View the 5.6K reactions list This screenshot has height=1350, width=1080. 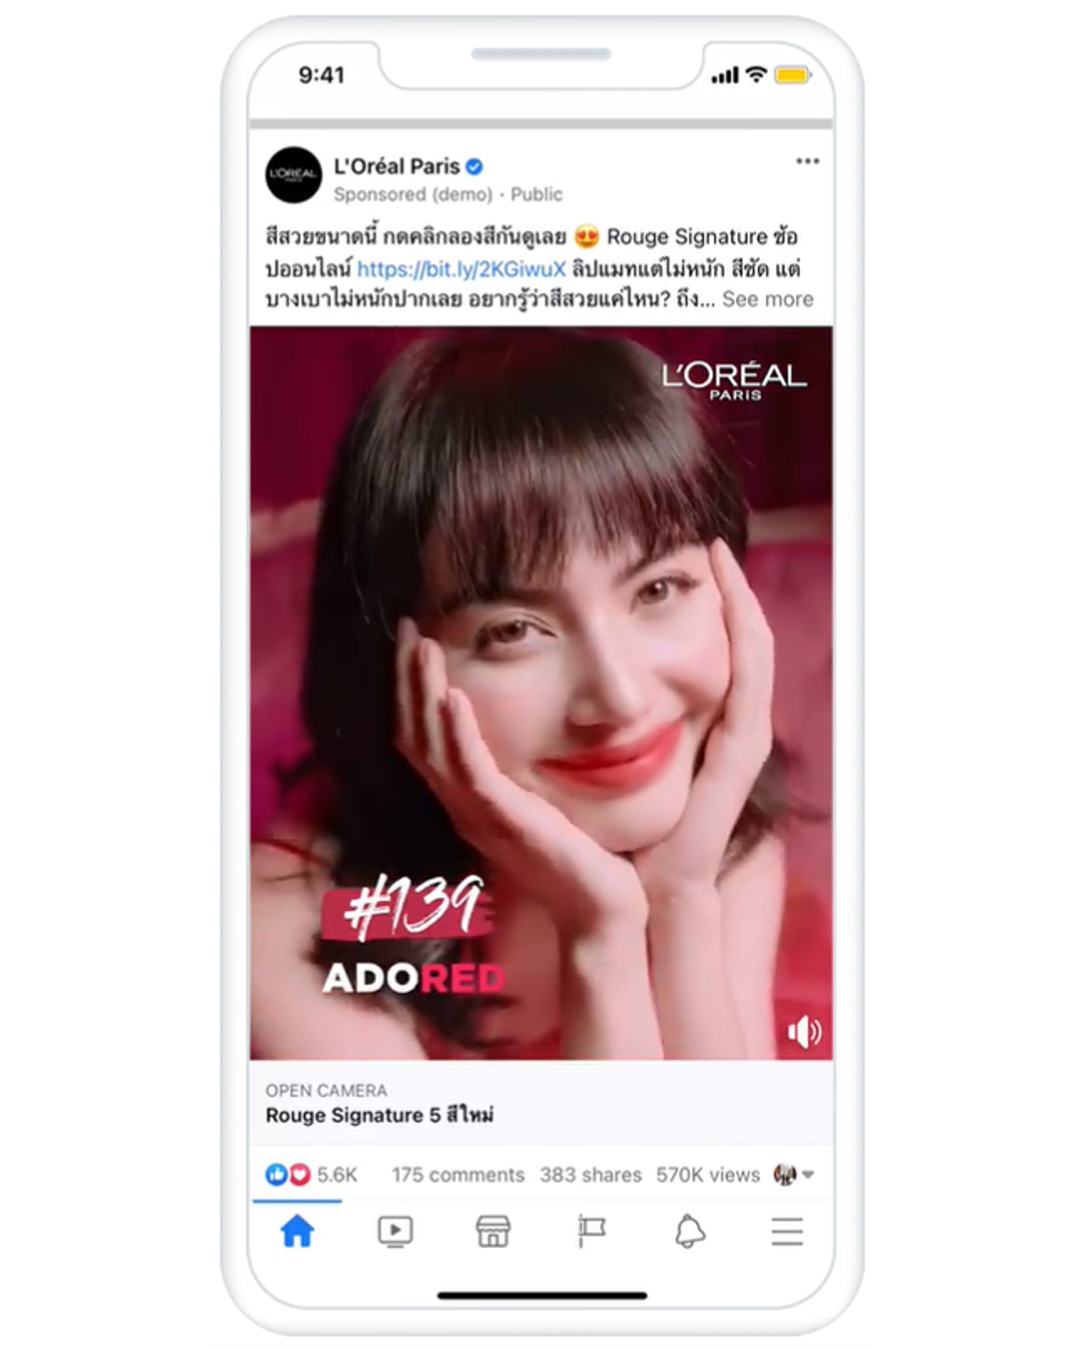[311, 1174]
